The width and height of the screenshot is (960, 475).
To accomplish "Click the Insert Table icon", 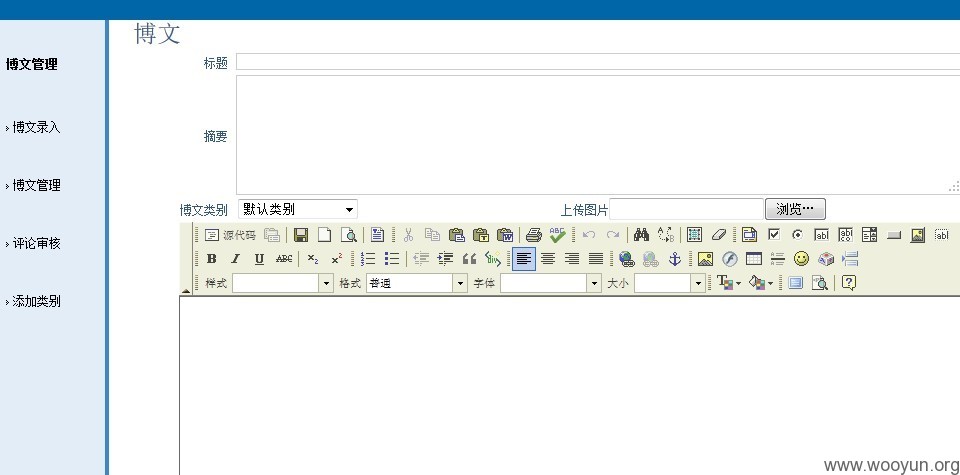I will click(x=754, y=259).
